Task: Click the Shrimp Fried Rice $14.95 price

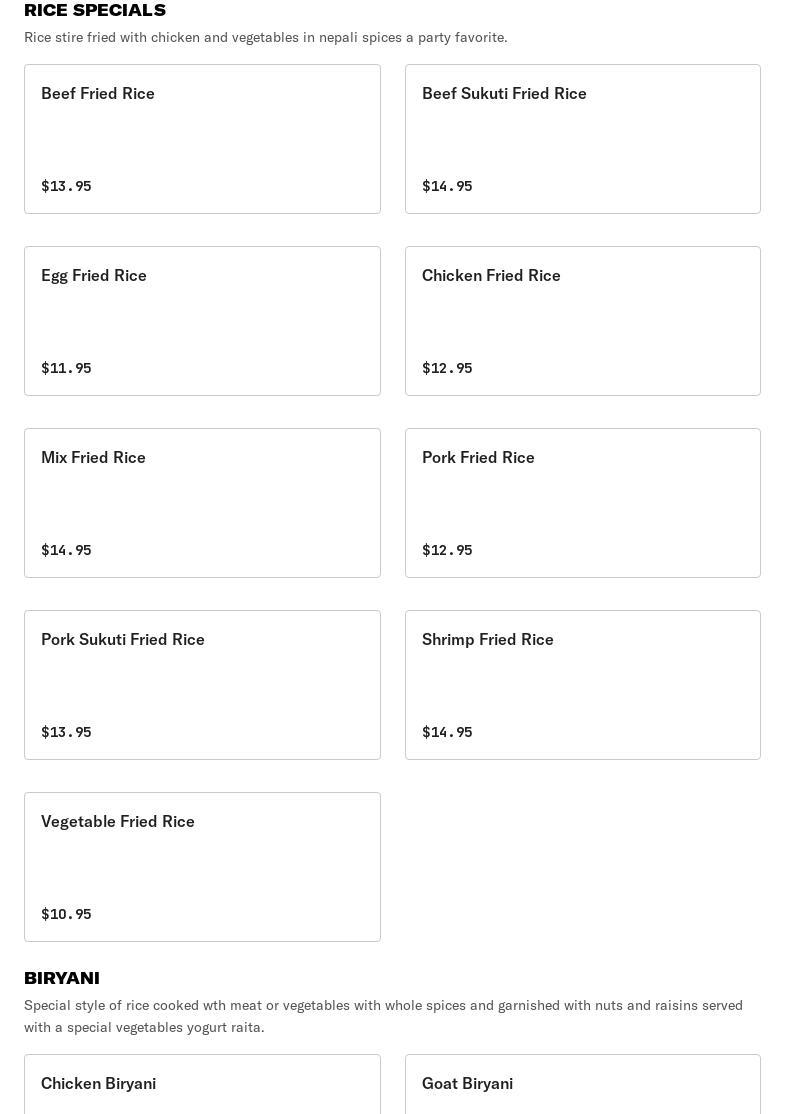Action: (447, 732)
